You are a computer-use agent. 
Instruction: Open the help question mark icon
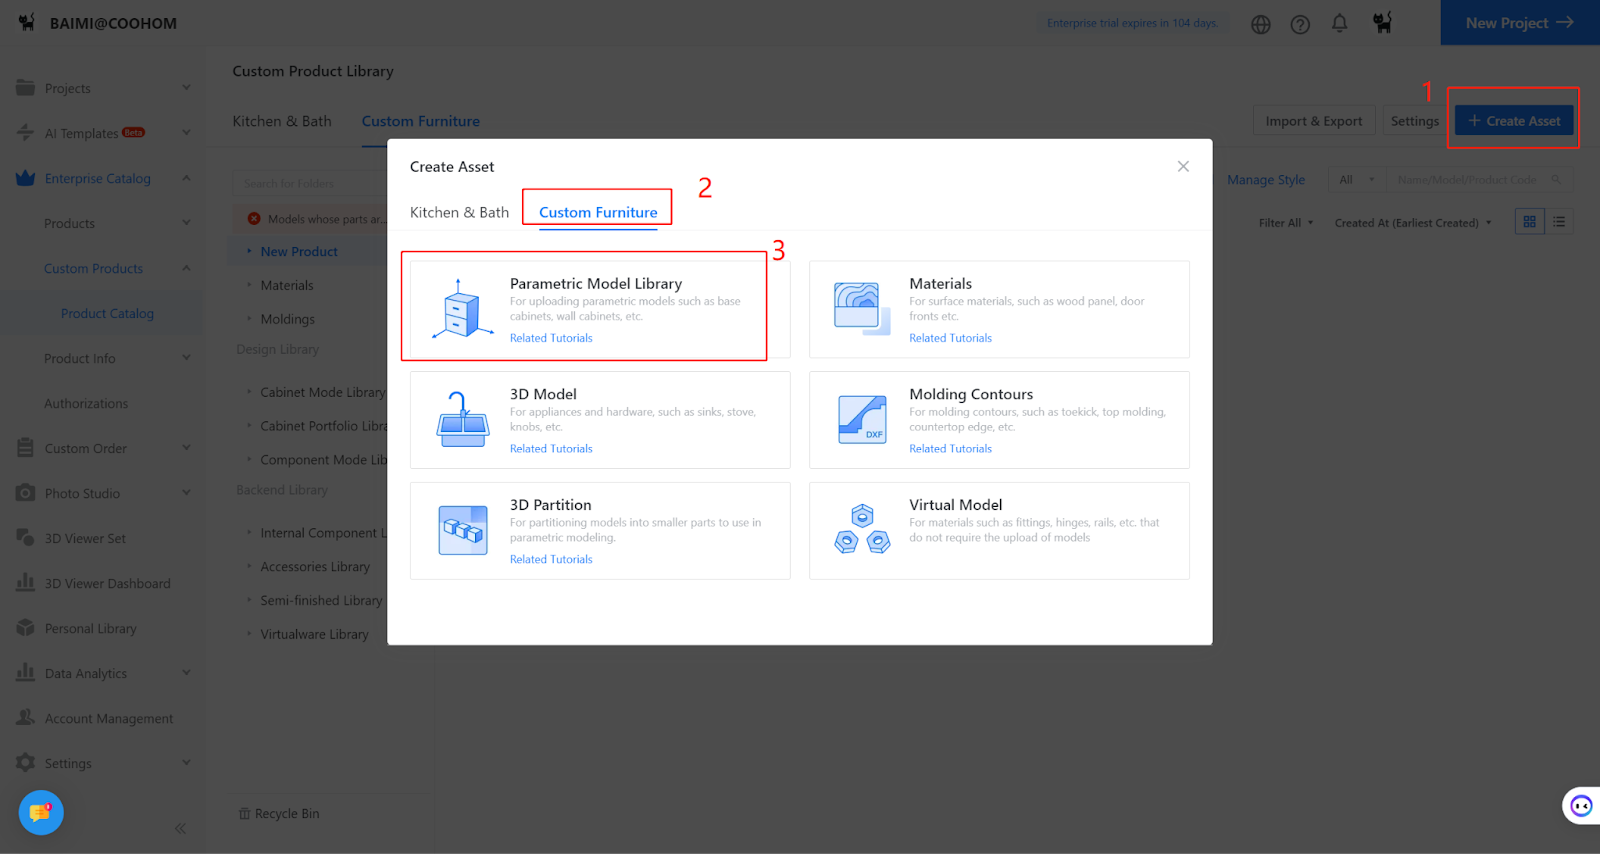[x=1300, y=24]
